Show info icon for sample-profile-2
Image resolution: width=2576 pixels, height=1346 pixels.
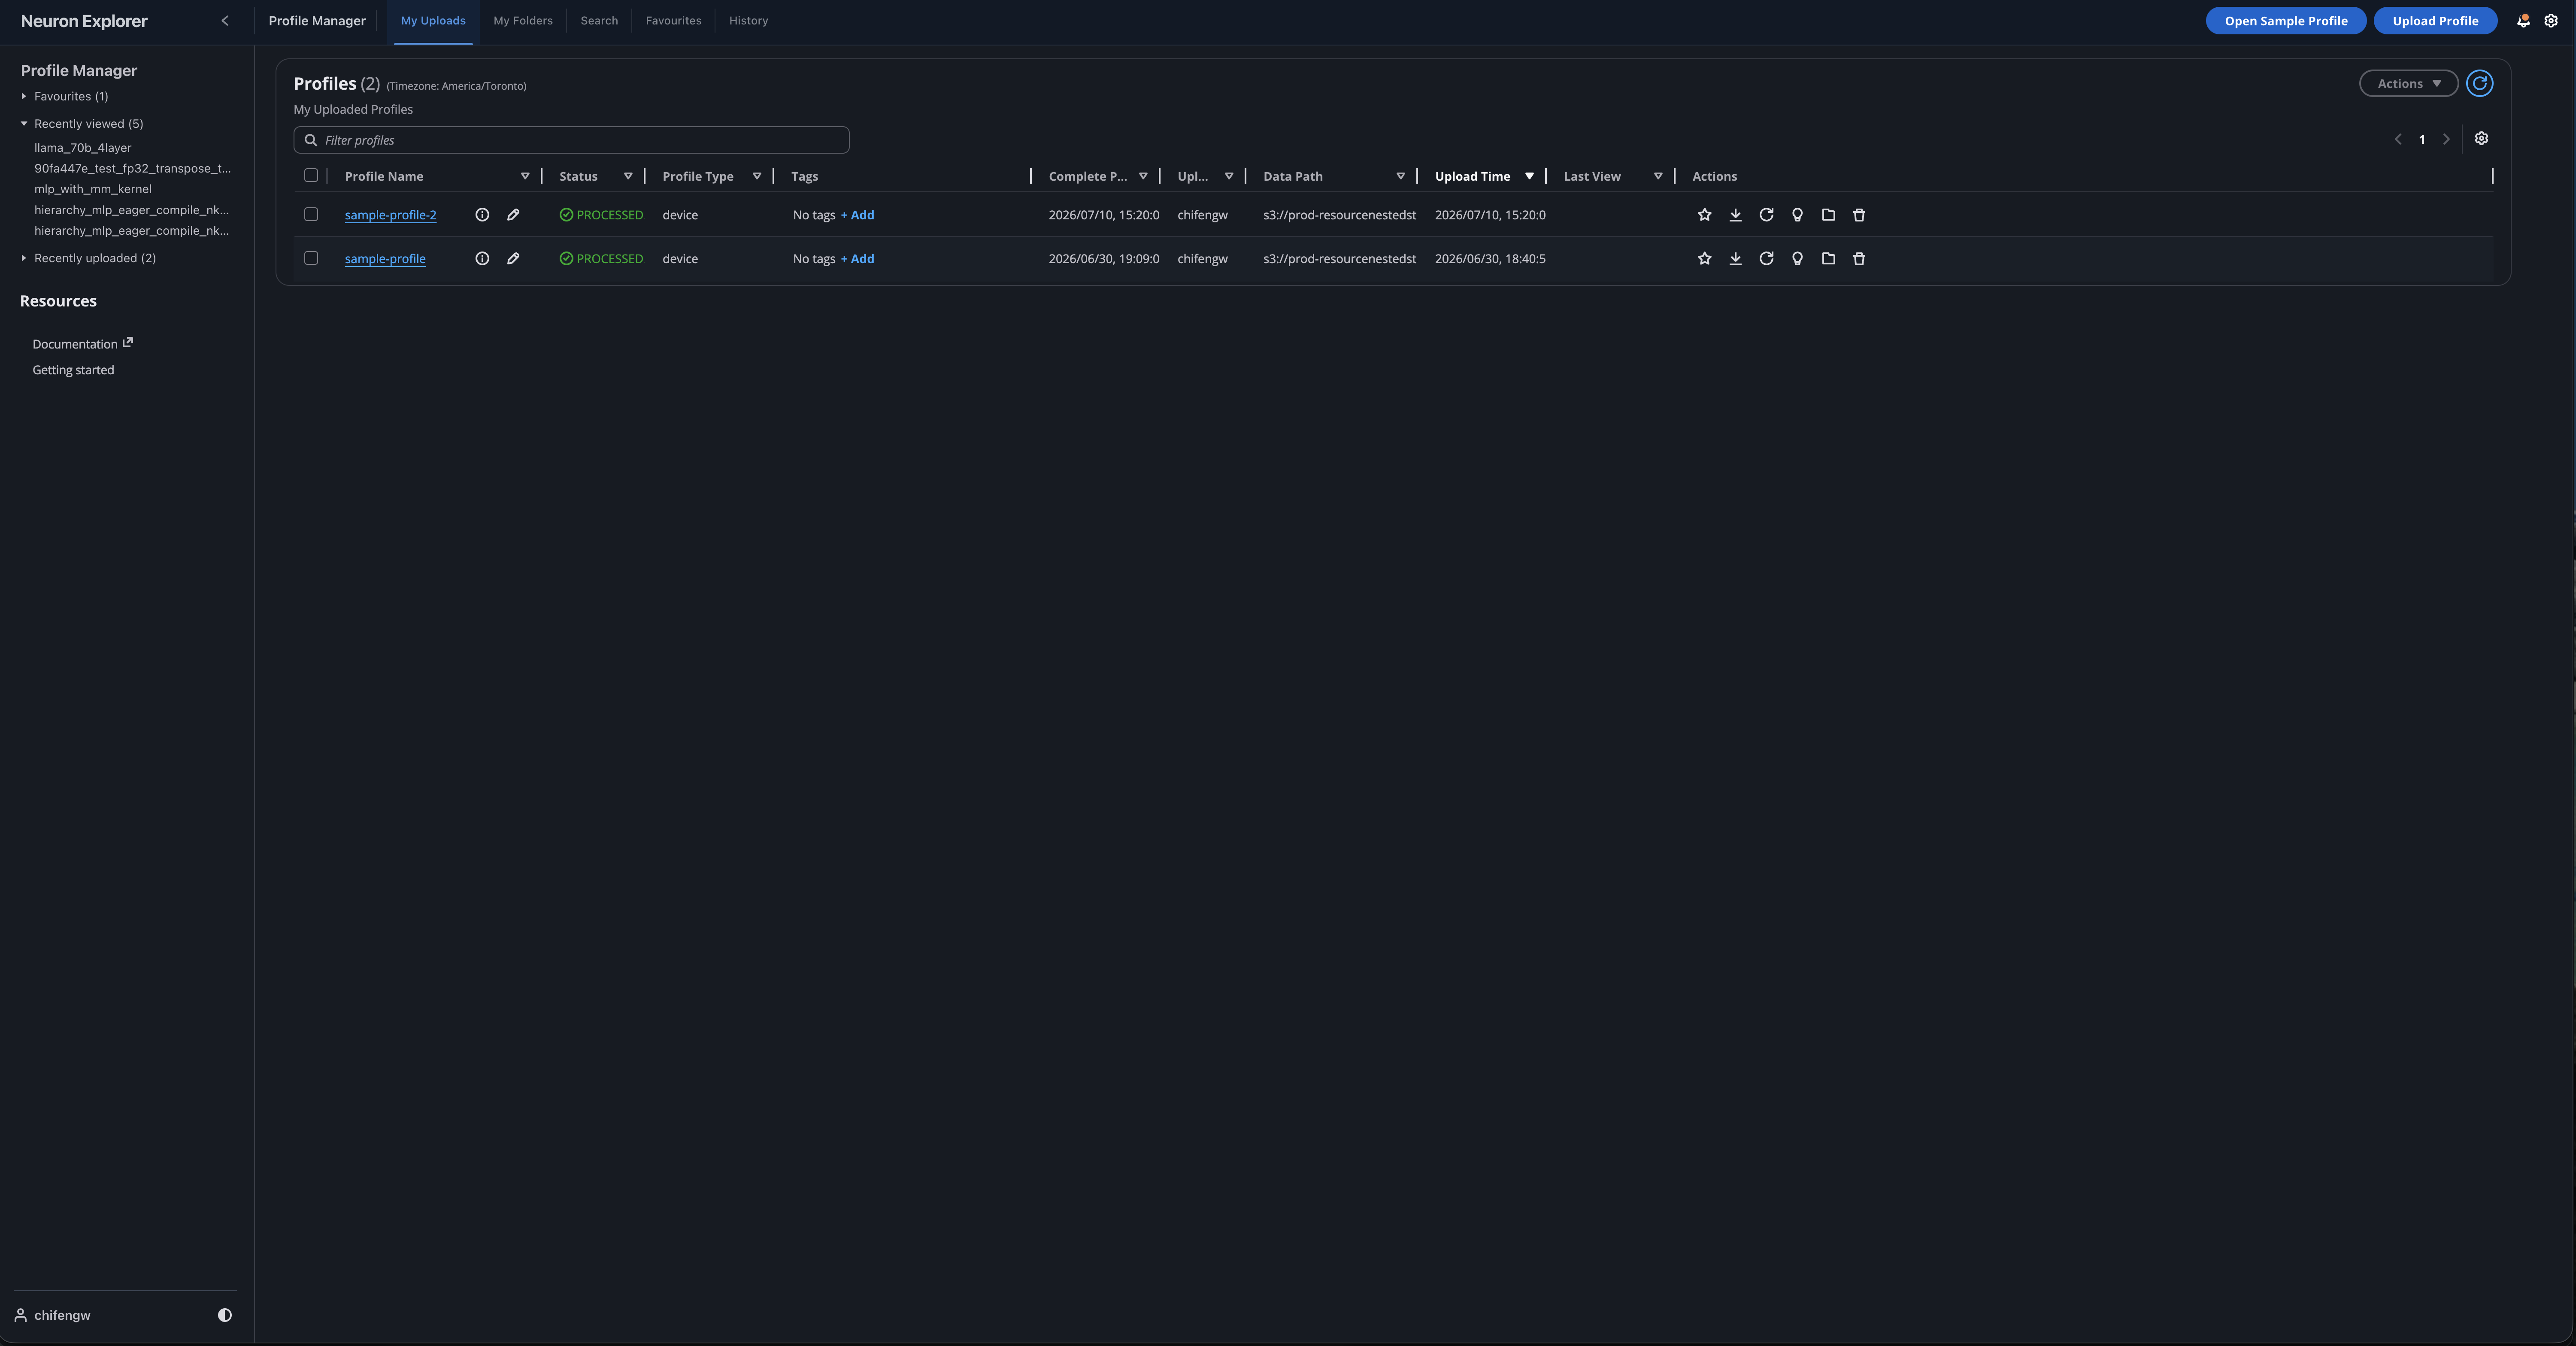482,215
